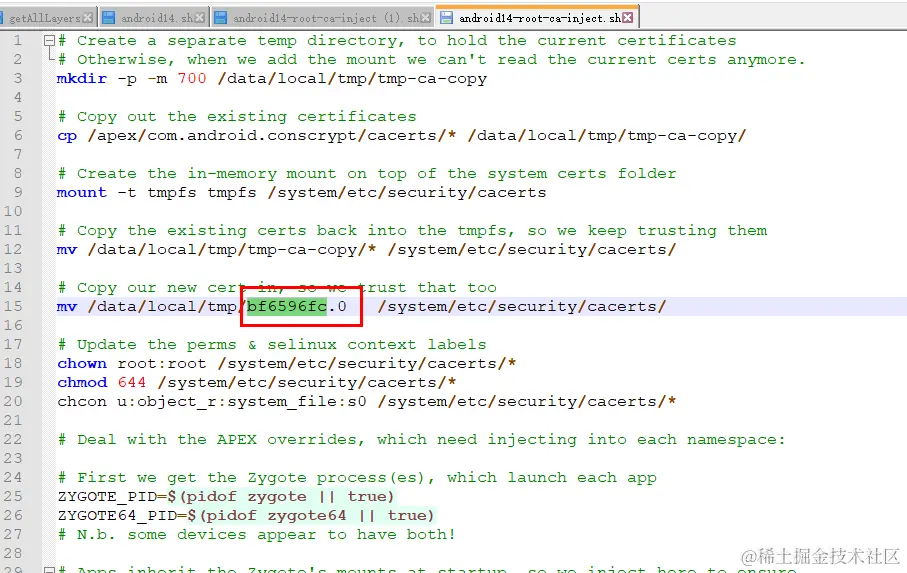The height and width of the screenshot is (573, 907).
Task: Close the android14-root-ca-inject (1).sh tab
Action: tap(425, 18)
